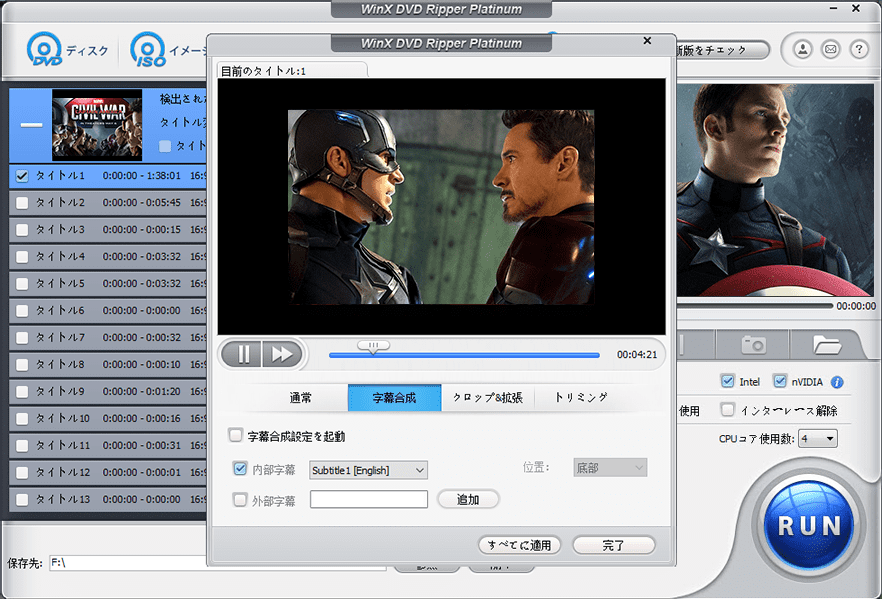The image size is (882, 599).
Task: Toggle nVIDIA hardware acceleration checkbox
Action: tap(780, 381)
